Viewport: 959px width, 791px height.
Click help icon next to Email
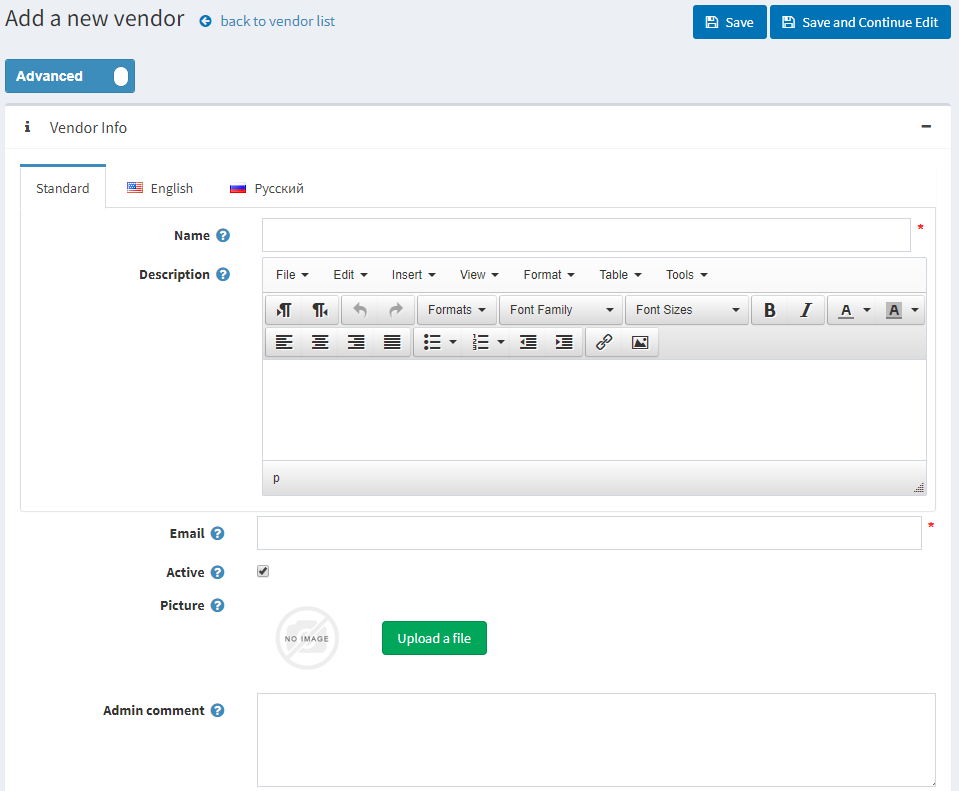click(x=217, y=534)
